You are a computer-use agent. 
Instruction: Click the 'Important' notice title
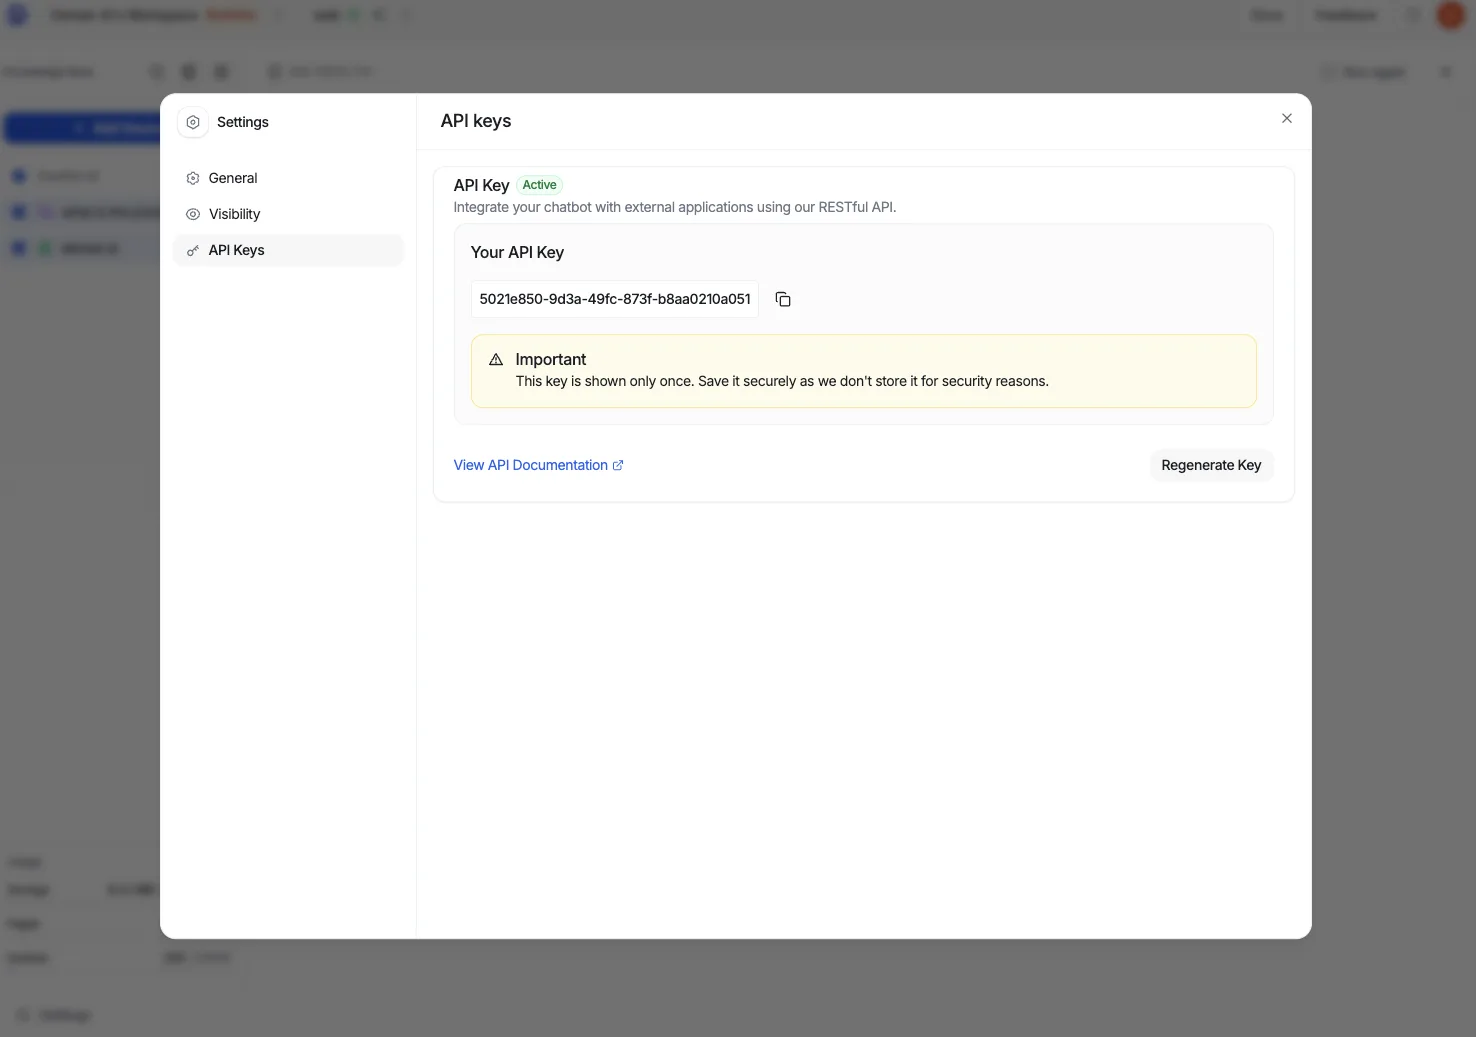[x=551, y=359]
